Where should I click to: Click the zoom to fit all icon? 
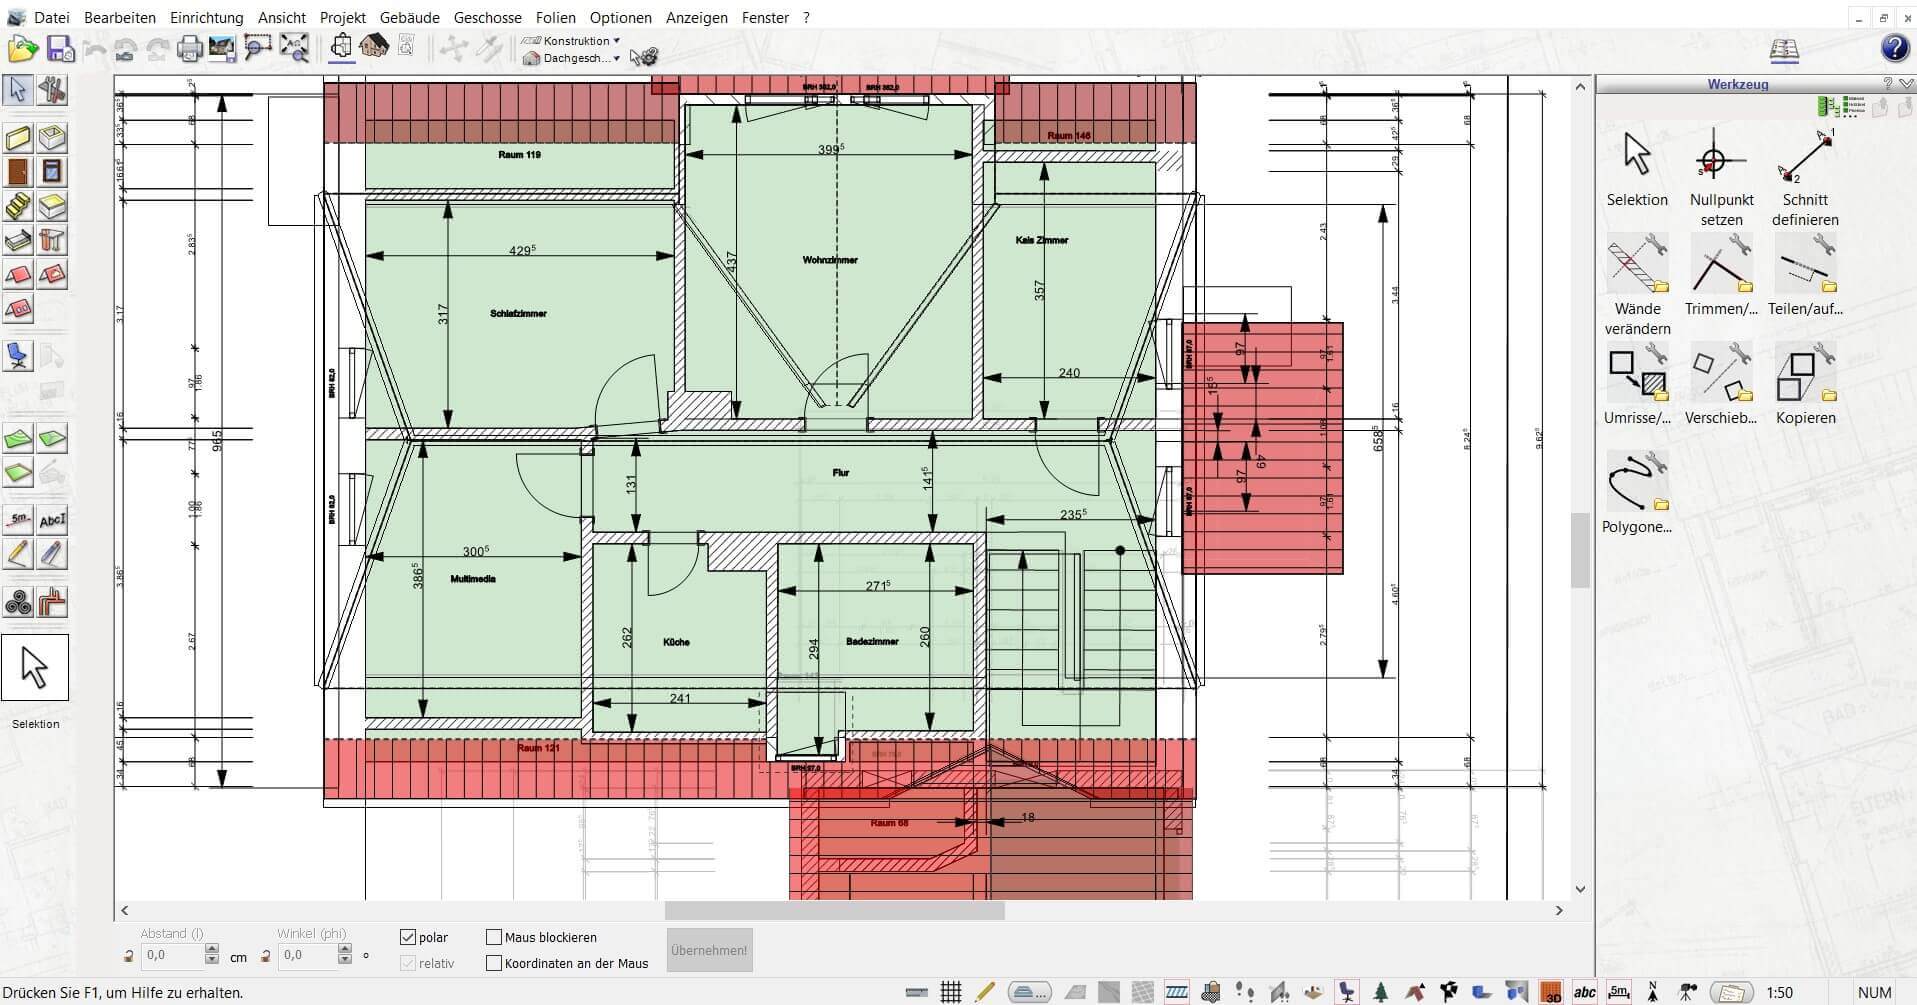294,48
